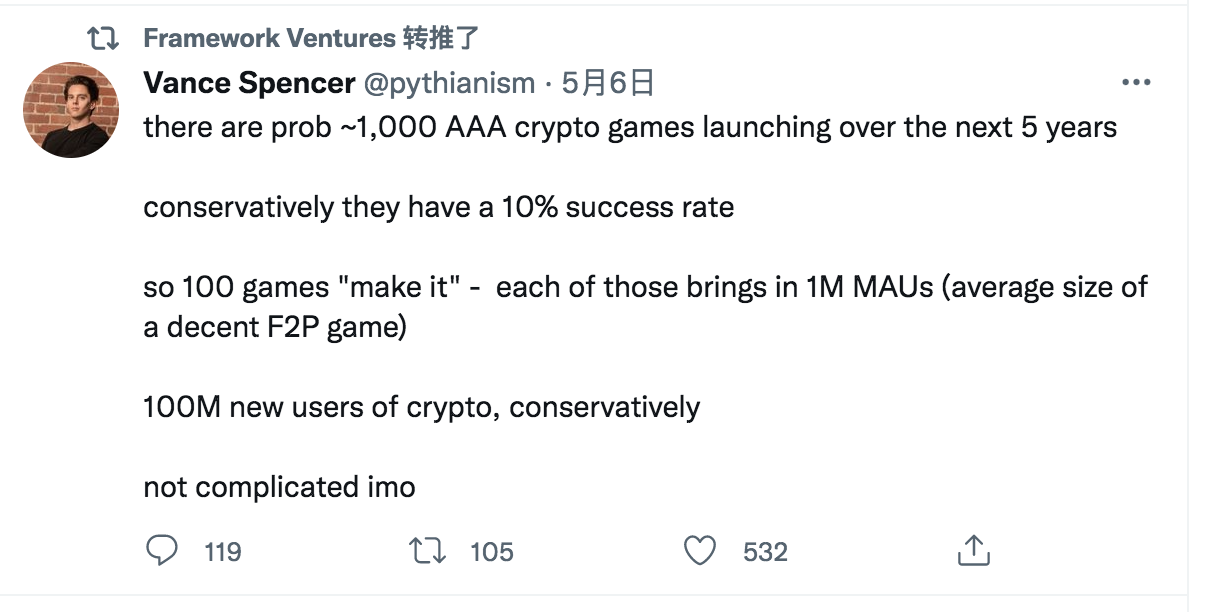This screenshot has height=612, width=1208.
Task: Click the Framework Ventures 转推了 label
Action: (x=311, y=39)
